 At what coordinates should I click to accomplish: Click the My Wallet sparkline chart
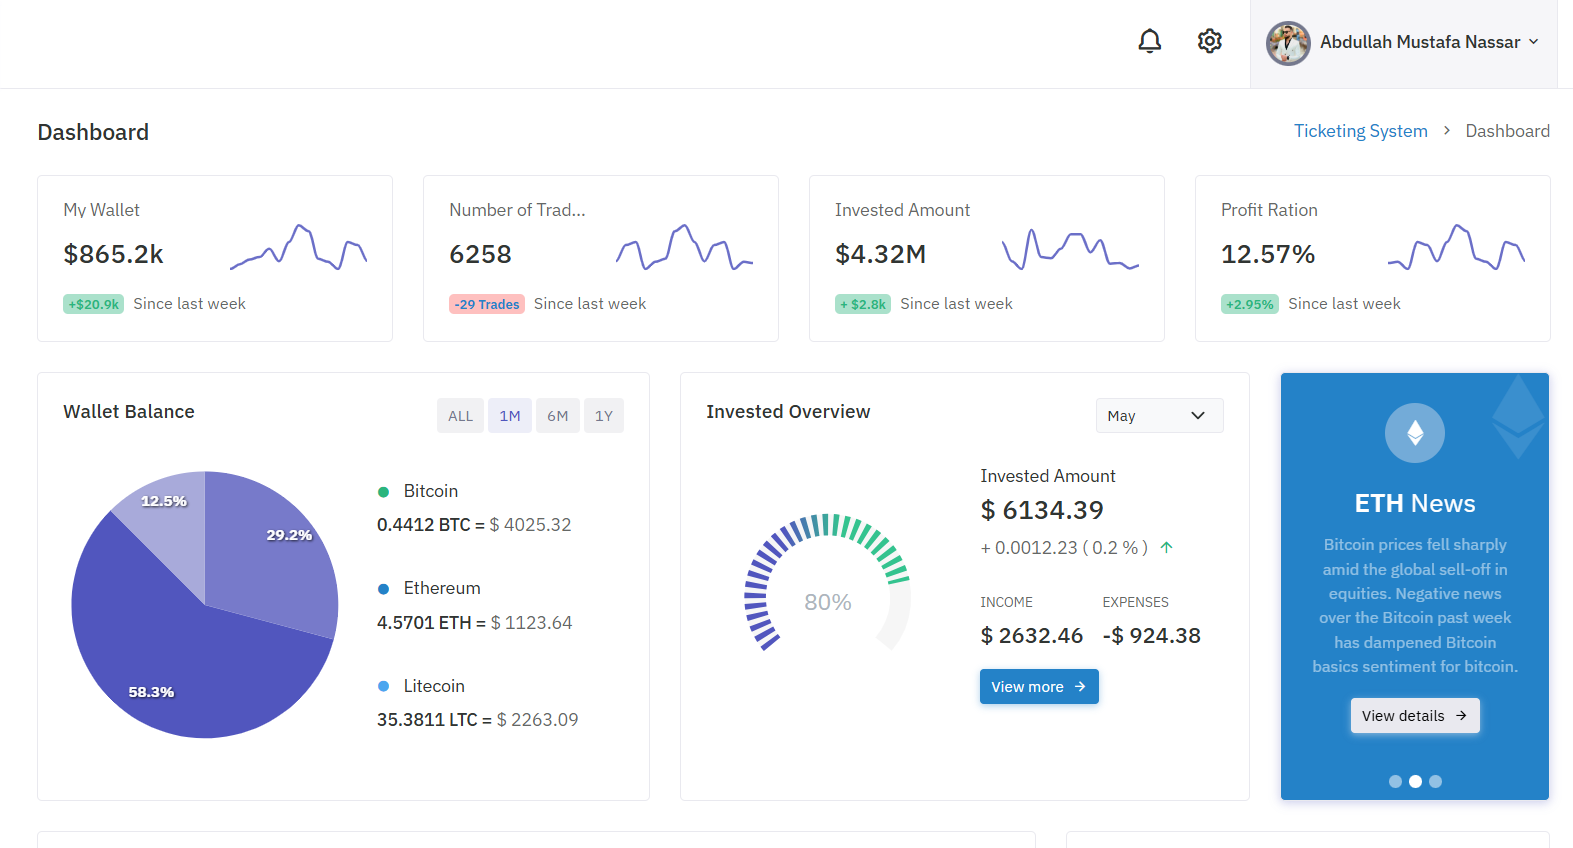pyautogui.click(x=299, y=248)
